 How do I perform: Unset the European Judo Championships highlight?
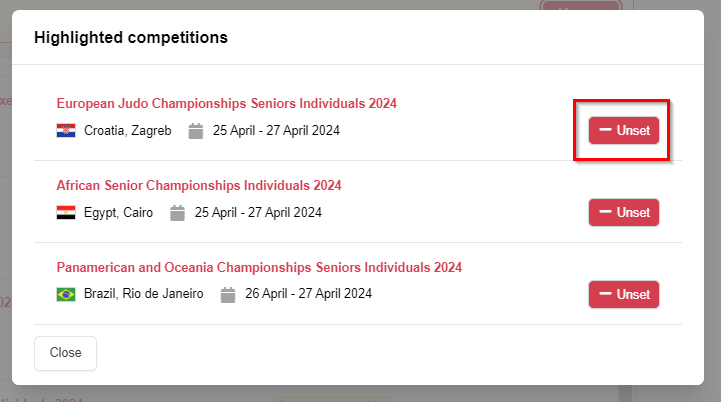point(624,131)
